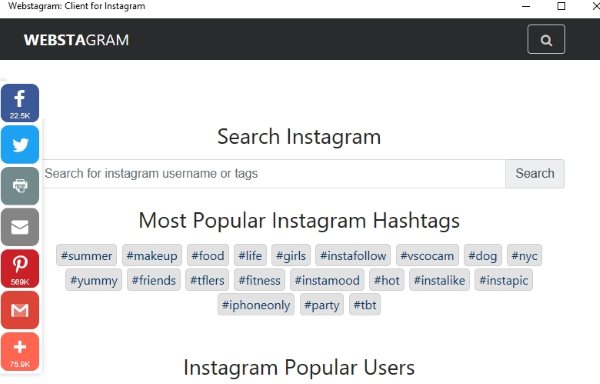
Task: Maximize the Webstagram window
Action: coord(561,6)
